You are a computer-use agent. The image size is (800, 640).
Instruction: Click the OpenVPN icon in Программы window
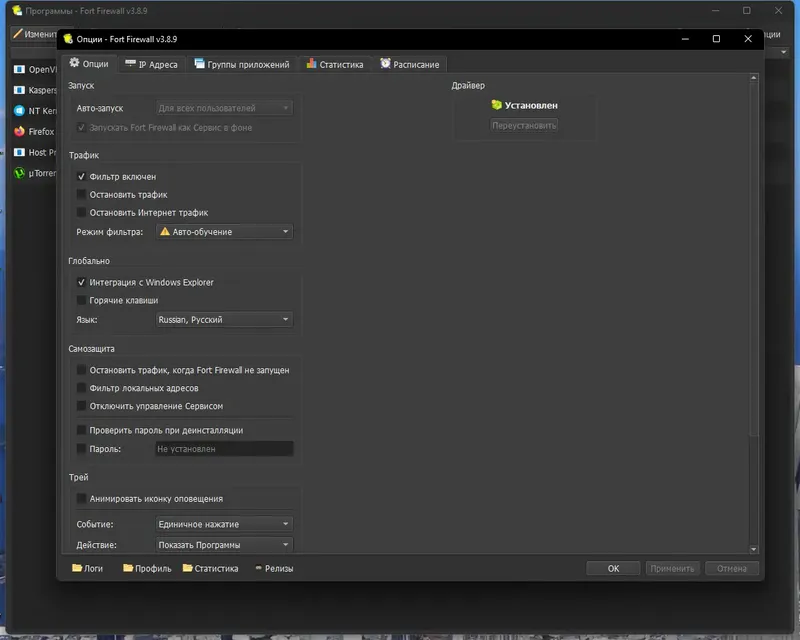pyautogui.click(x=19, y=69)
